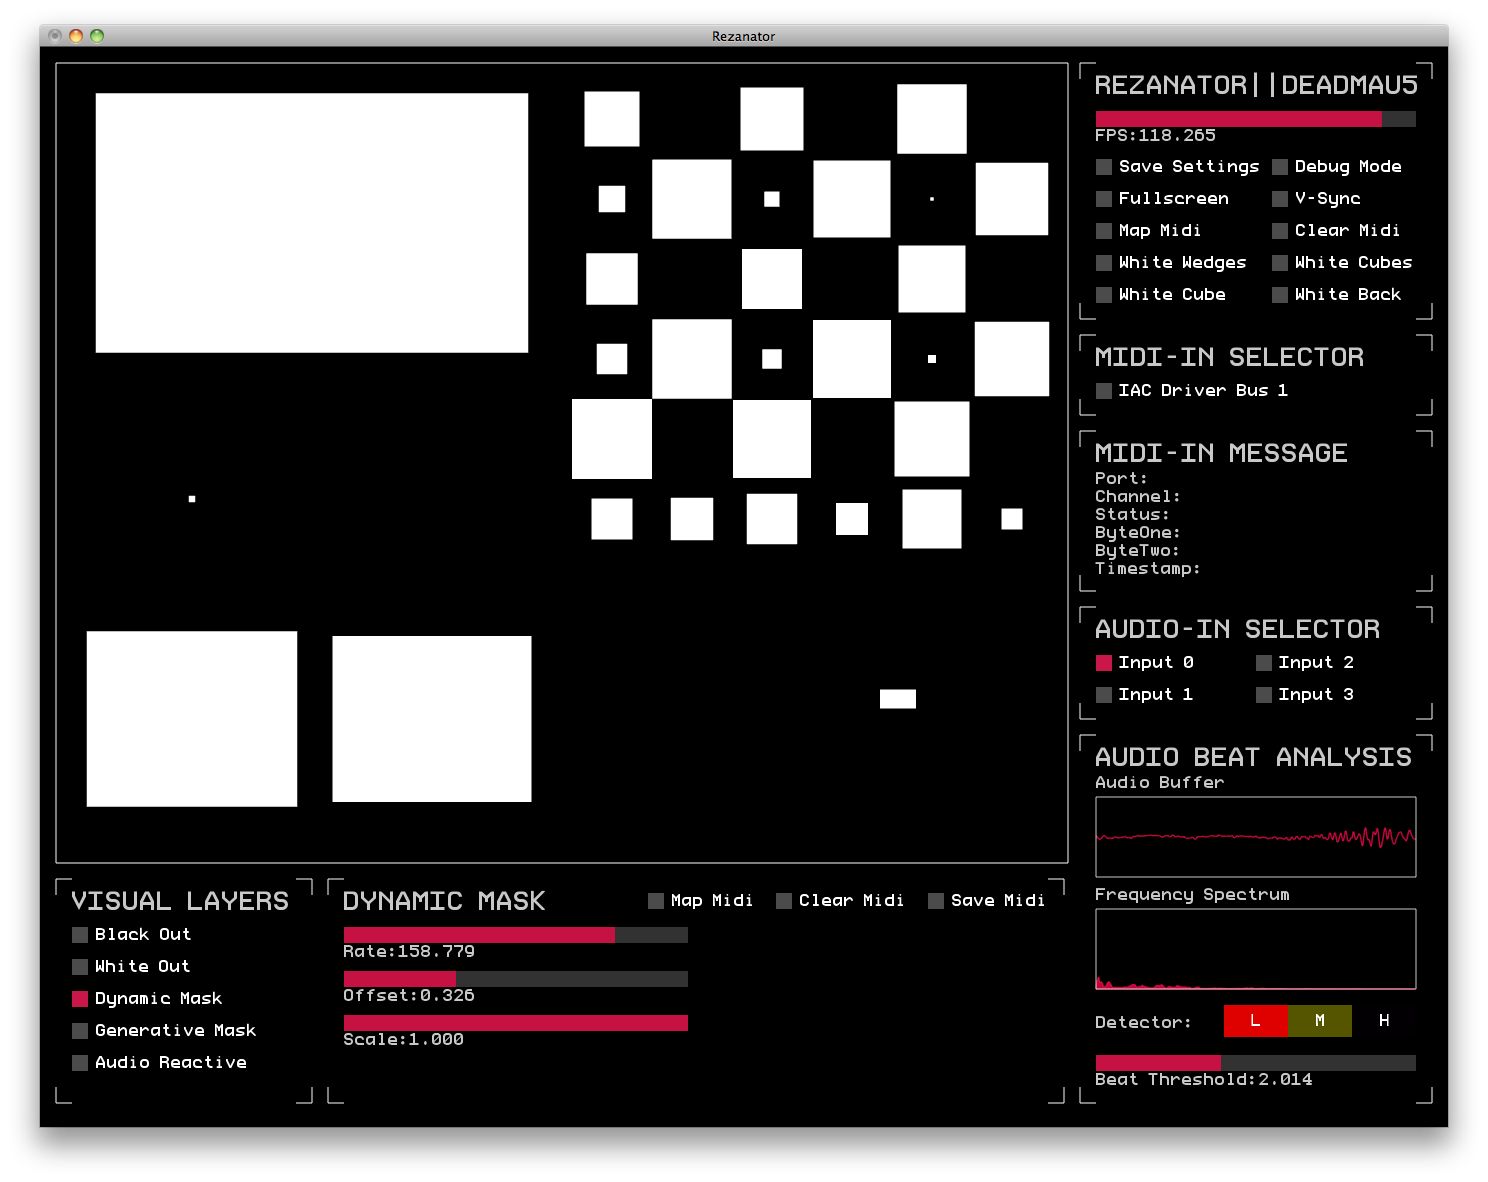Select audio Input 1

point(1104,695)
